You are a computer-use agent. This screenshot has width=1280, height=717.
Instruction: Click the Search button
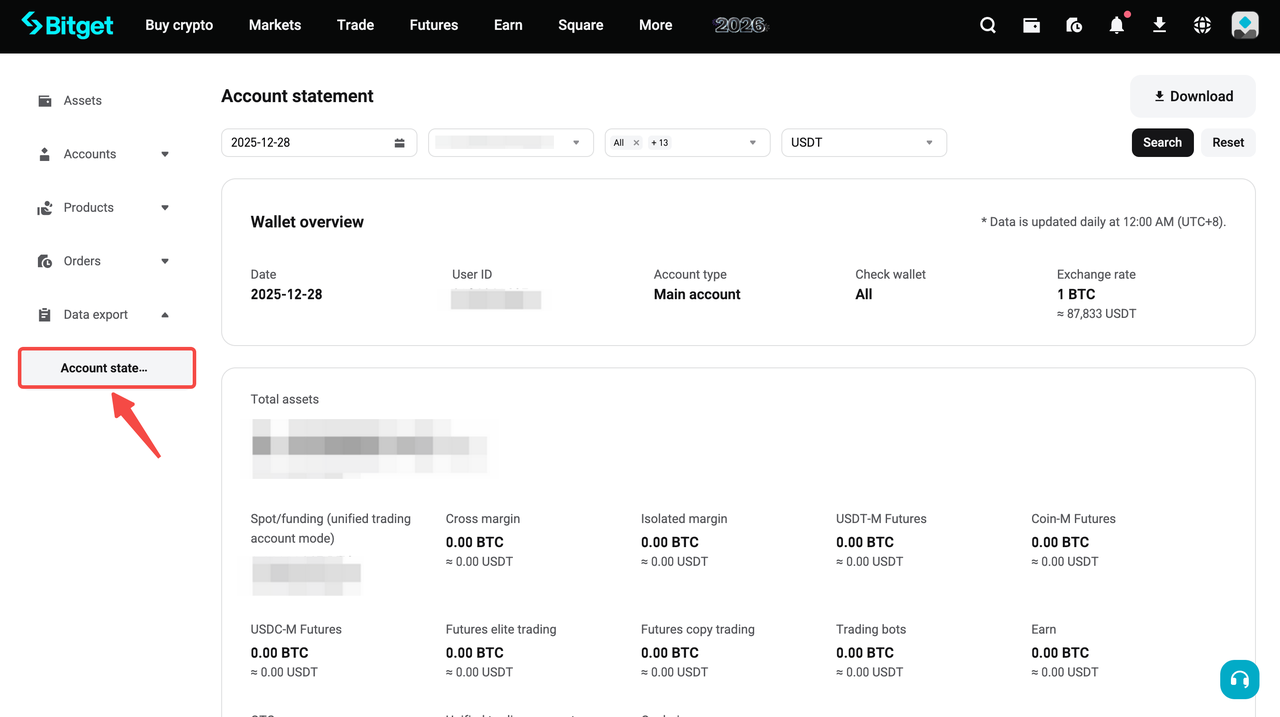coord(1162,142)
